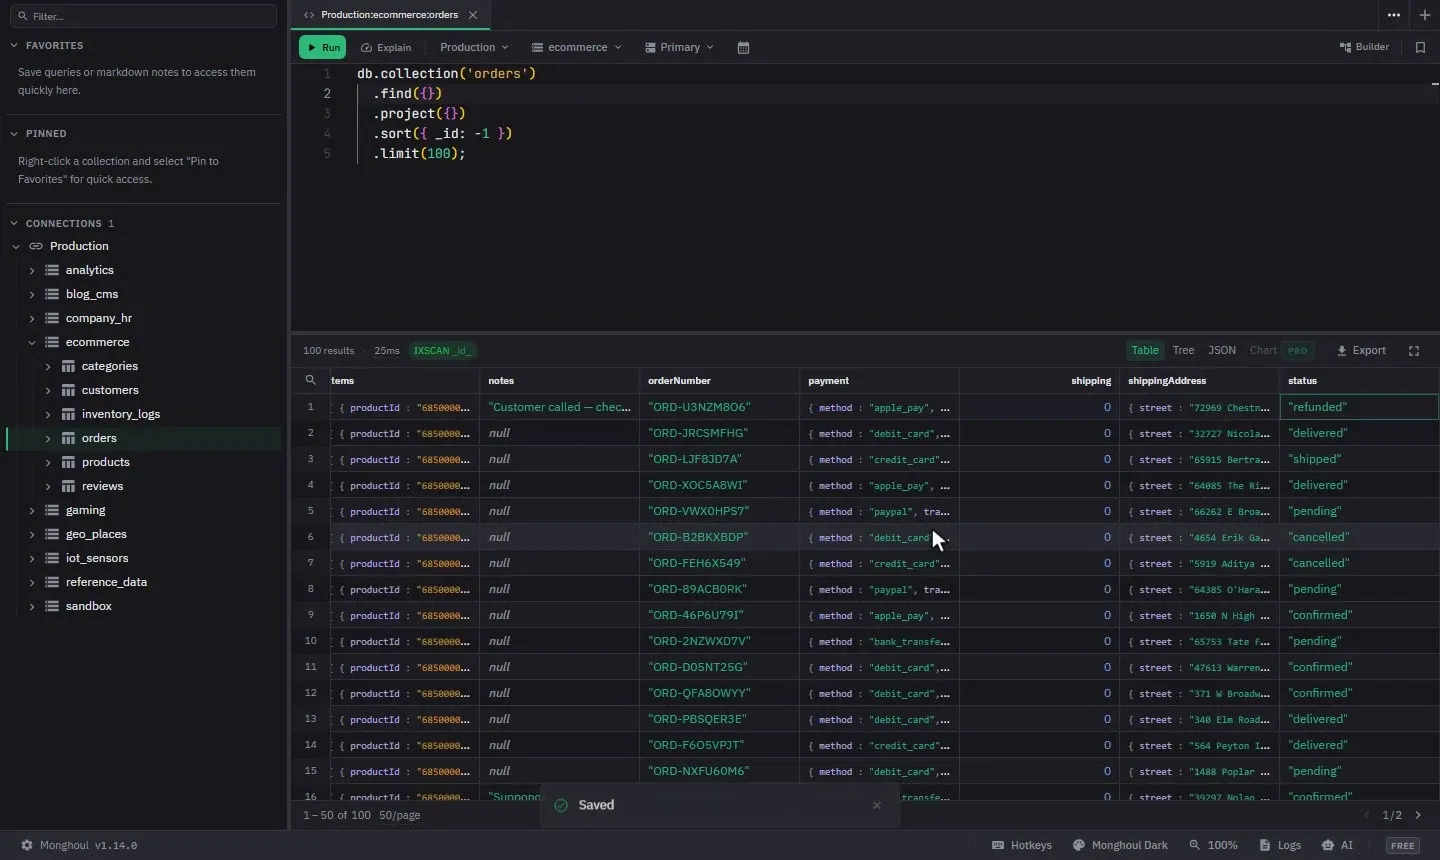The image size is (1440, 860).
Task: Add a new query tab with plus icon
Action: (1425, 15)
